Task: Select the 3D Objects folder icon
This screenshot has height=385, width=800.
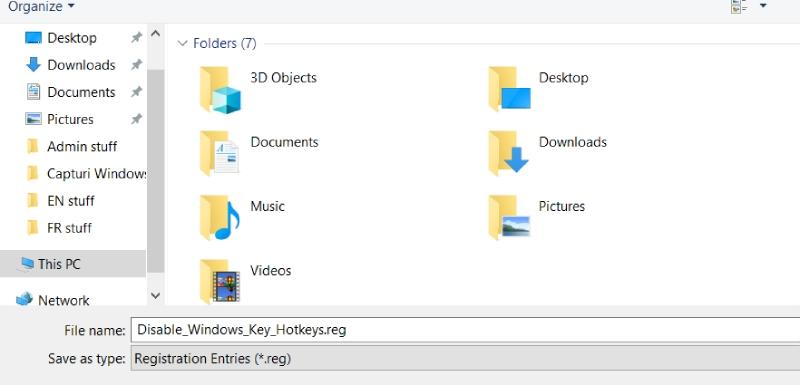Action: point(219,90)
